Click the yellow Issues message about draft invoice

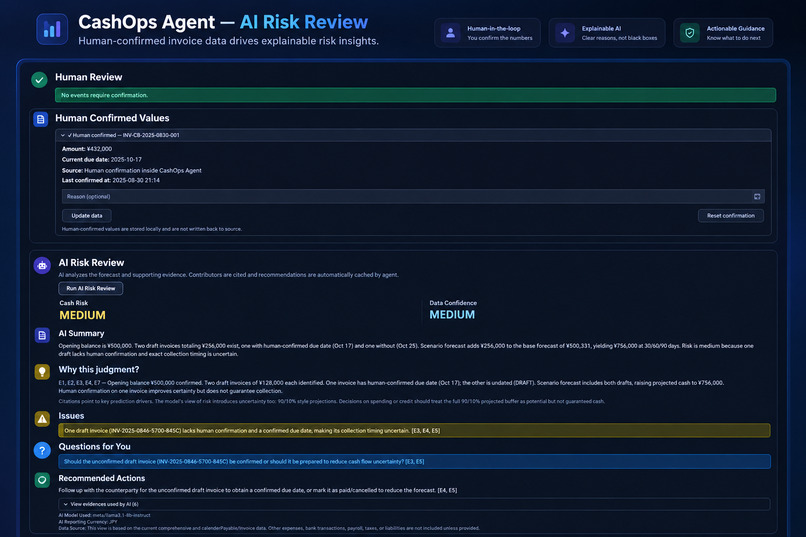[414, 431]
